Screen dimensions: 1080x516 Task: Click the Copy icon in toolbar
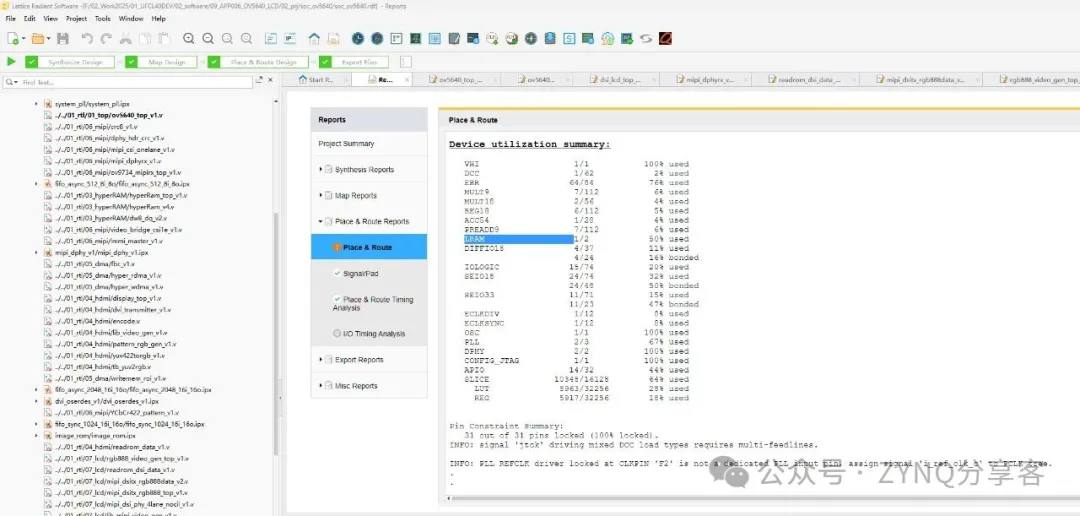(x=145, y=39)
